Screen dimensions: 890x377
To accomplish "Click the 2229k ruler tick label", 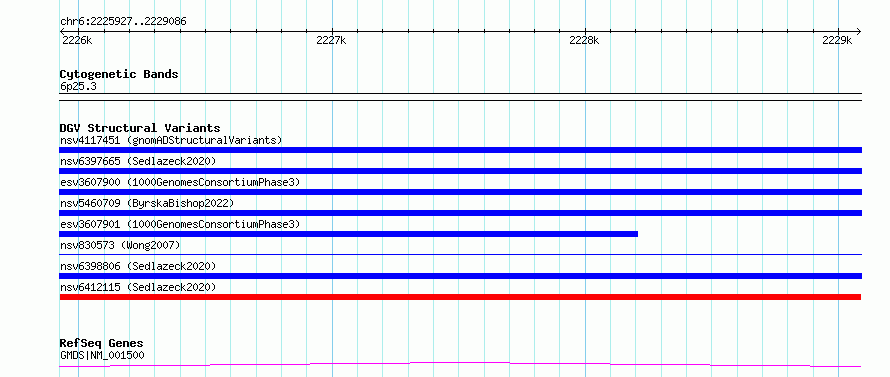I will (x=837, y=40).
